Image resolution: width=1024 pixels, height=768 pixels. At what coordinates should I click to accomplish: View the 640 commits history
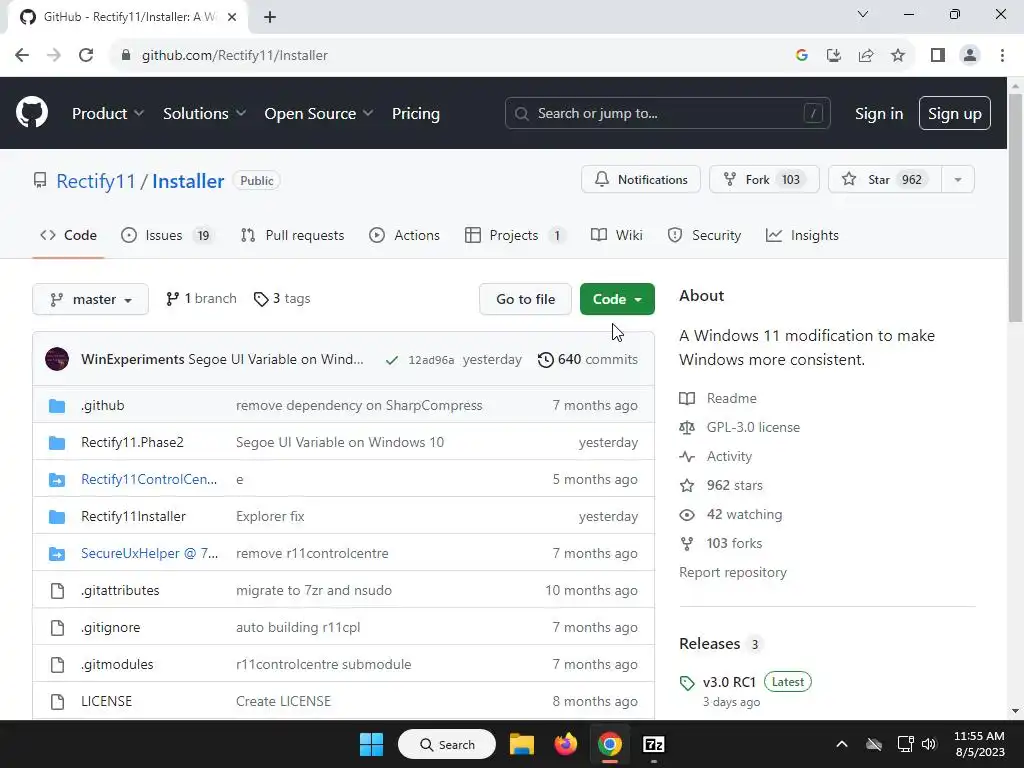[588, 360]
